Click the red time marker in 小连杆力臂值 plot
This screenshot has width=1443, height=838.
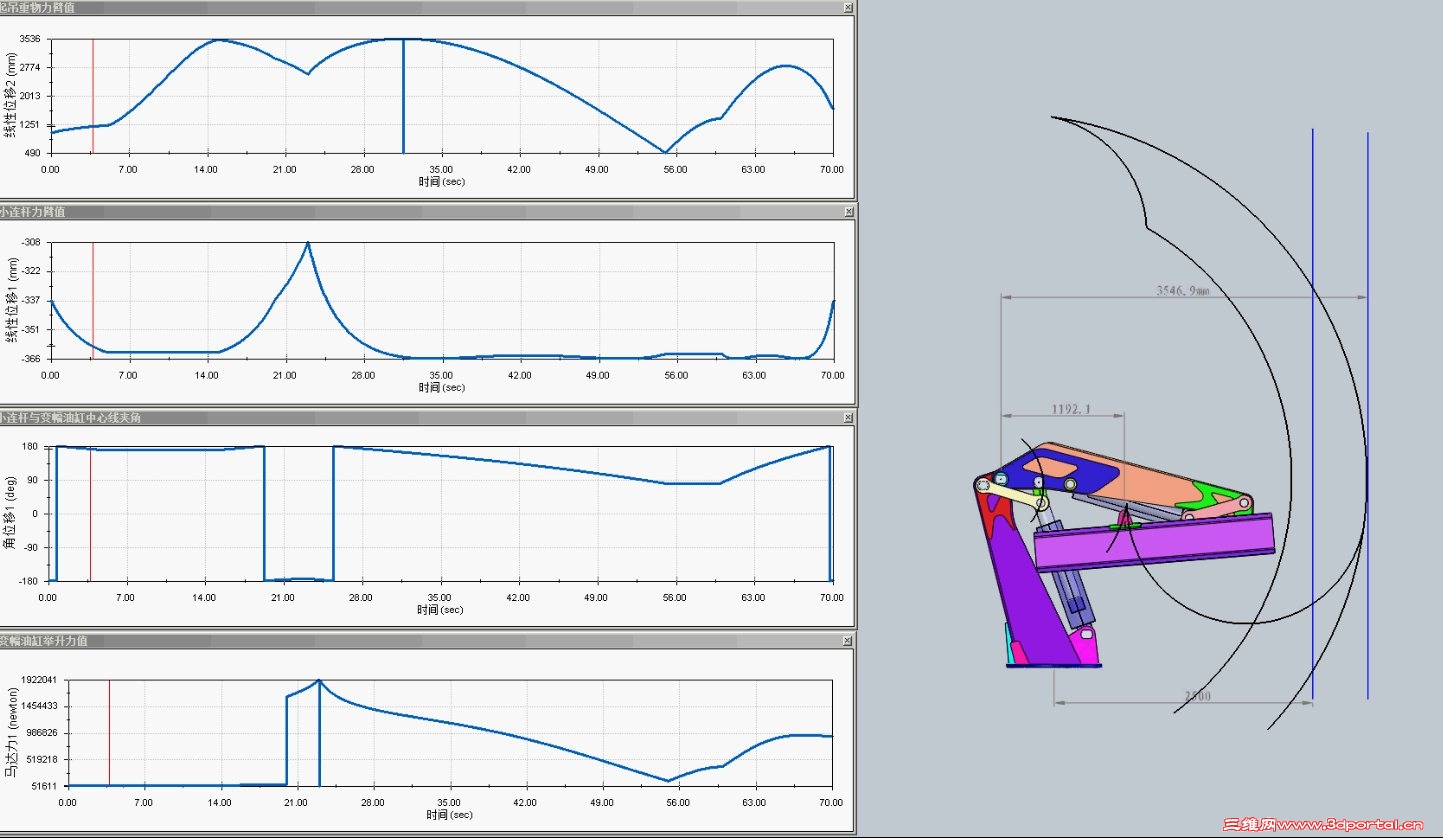point(93,300)
